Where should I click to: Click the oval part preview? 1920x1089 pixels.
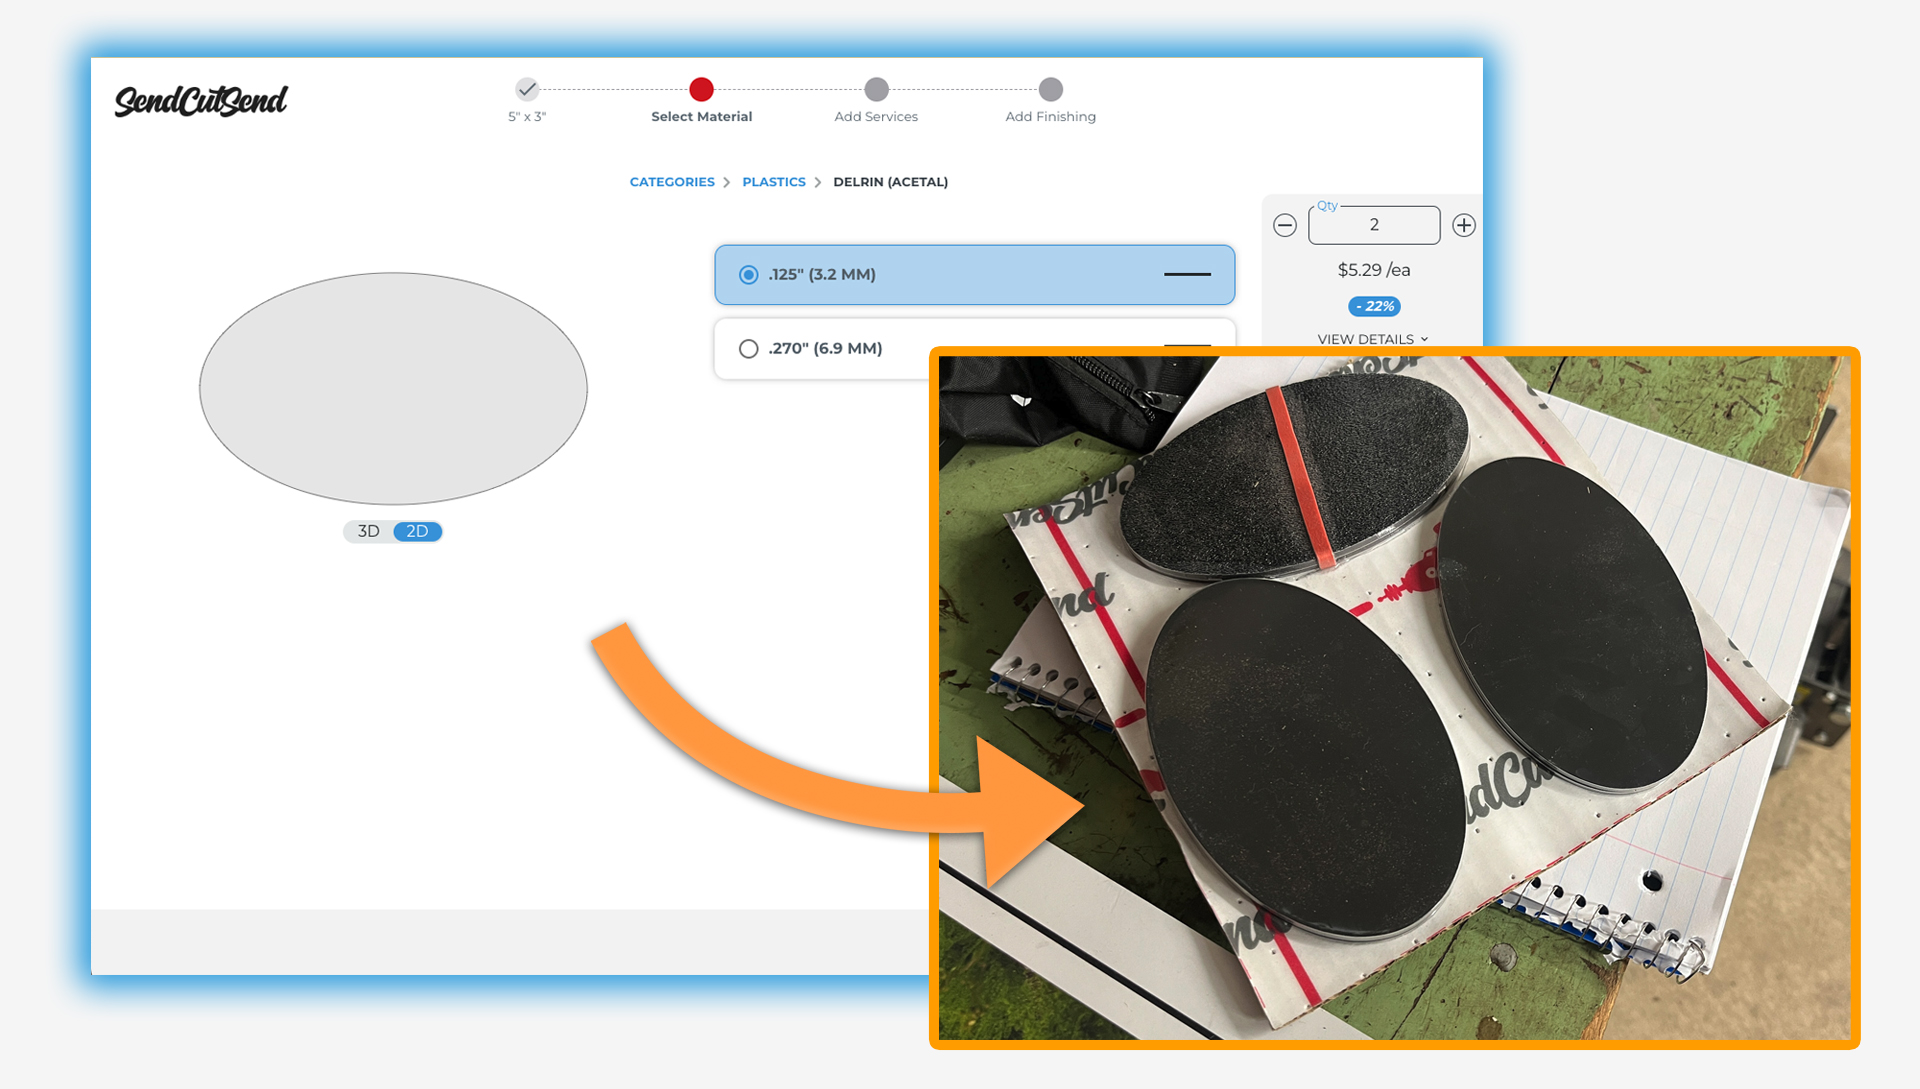(x=393, y=388)
